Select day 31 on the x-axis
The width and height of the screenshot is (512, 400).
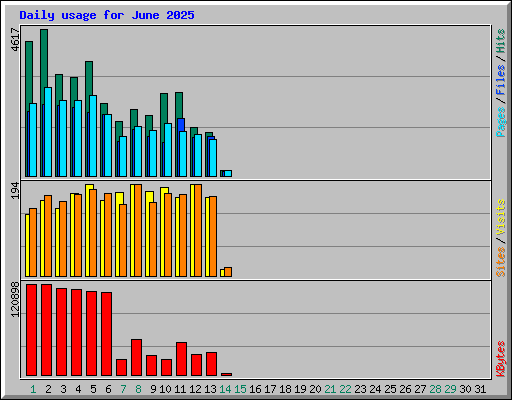tap(480, 389)
